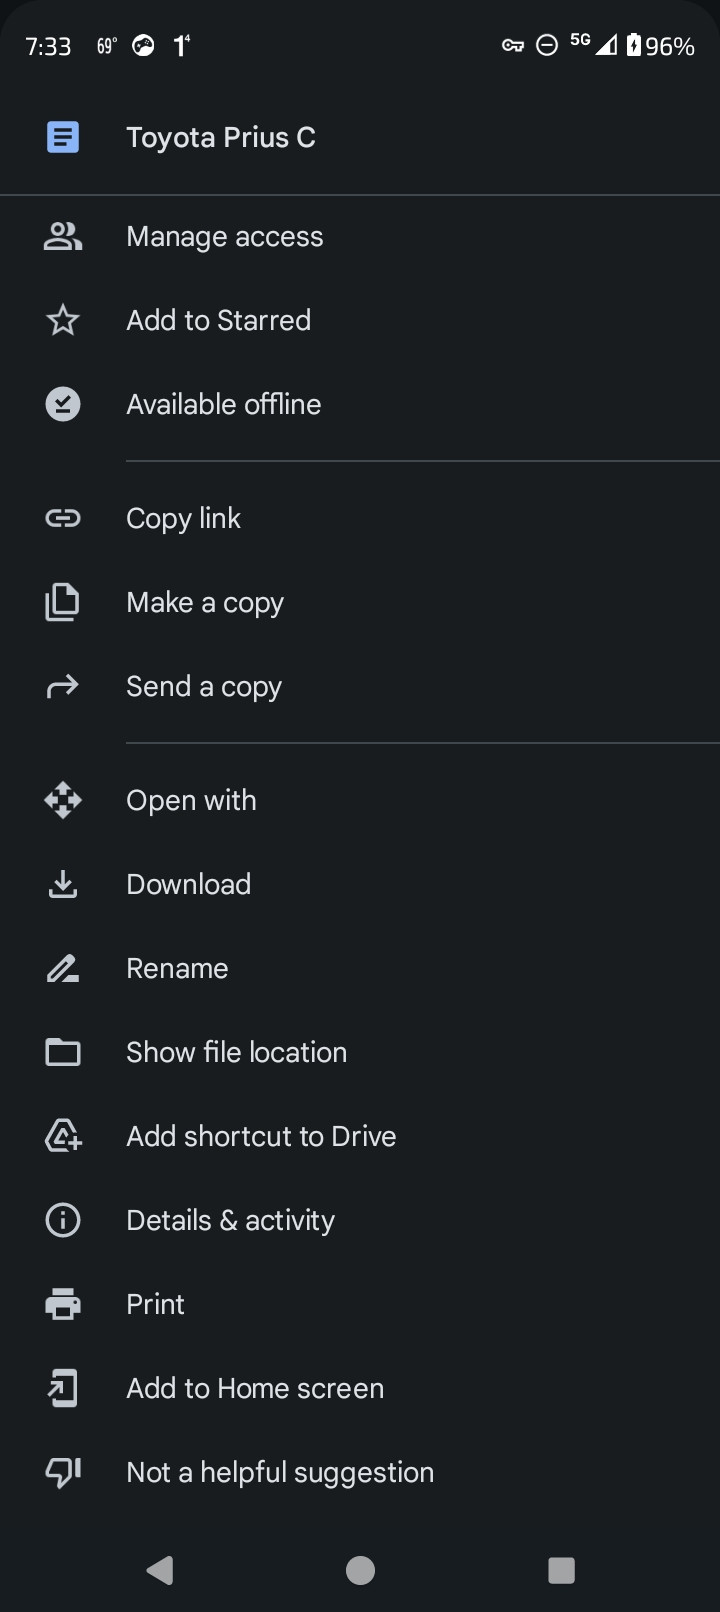This screenshot has height=1612, width=720.
Task: Tap the Rename pencil icon
Action: tap(63, 968)
